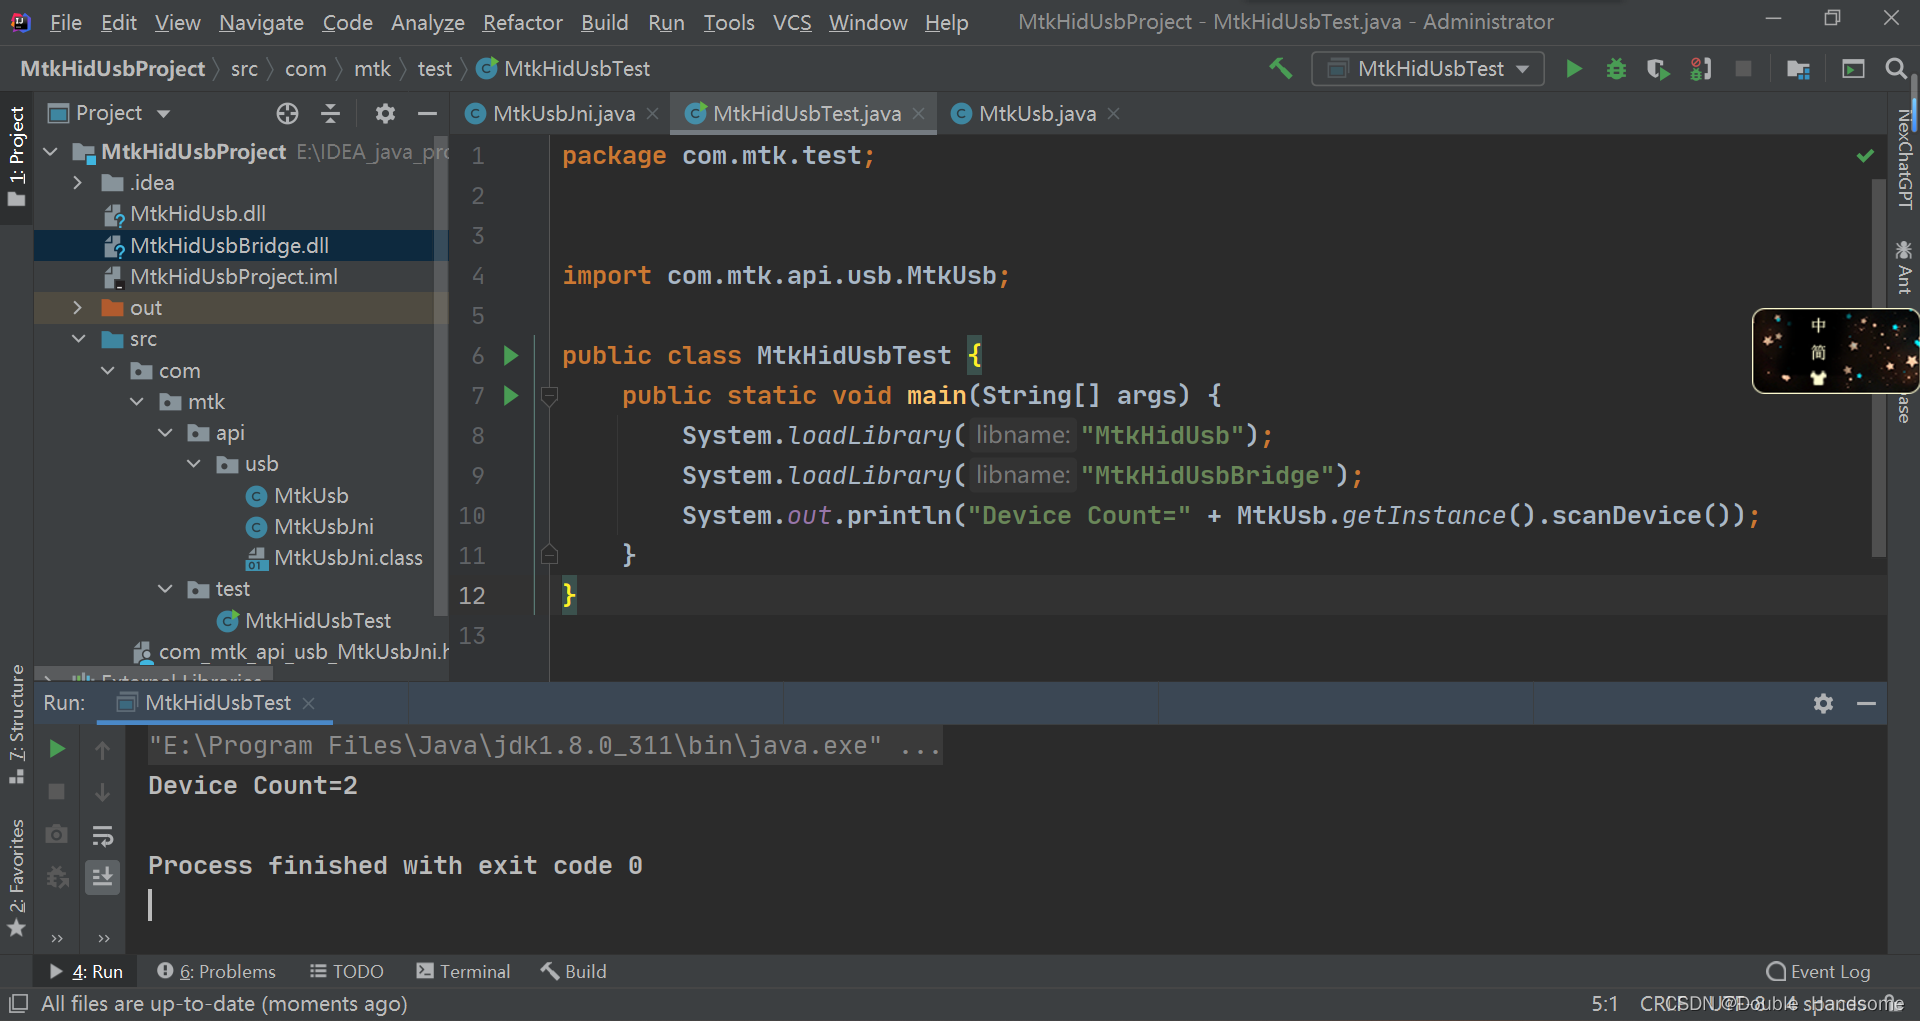The width and height of the screenshot is (1920, 1021).
Task: Open the select frame/window icon in toolbar
Action: pos(1853,69)
